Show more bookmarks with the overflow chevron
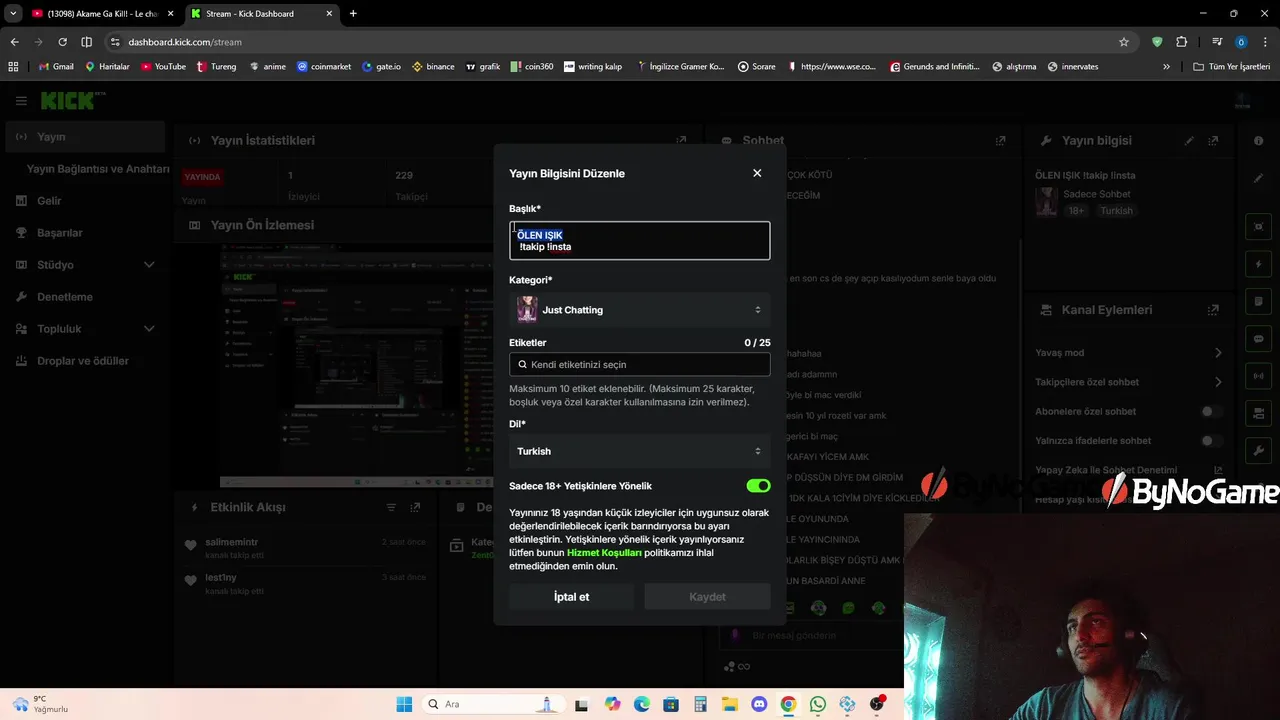 coord(1166,67)
